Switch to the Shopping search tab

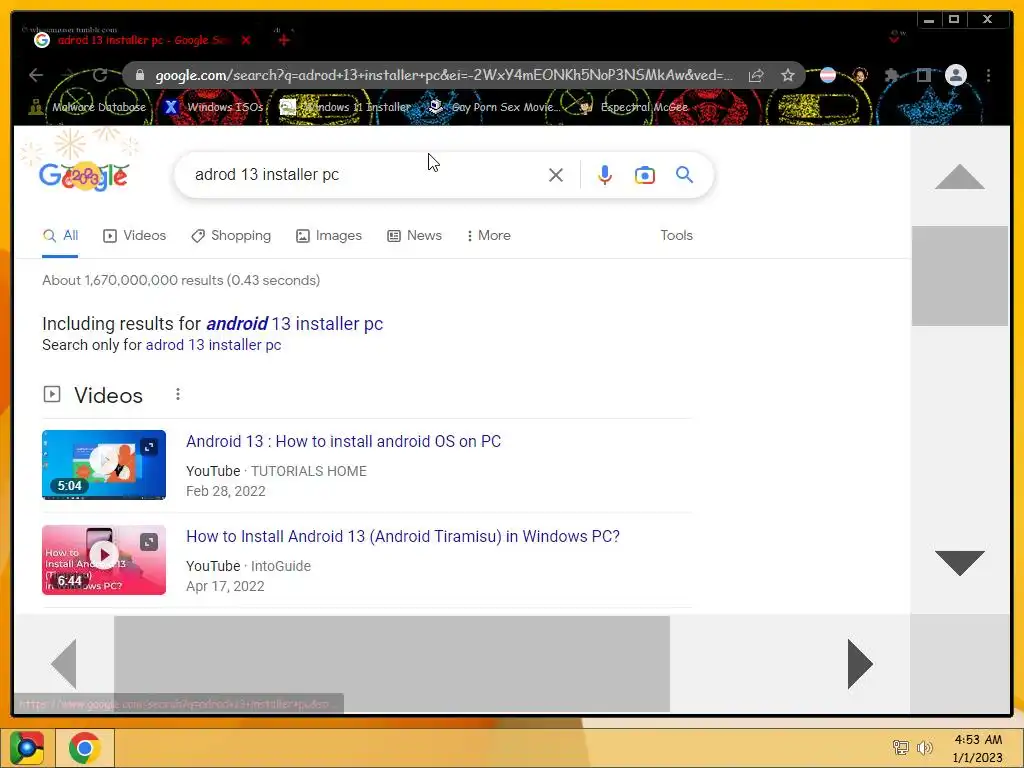(x=231, y=236)
